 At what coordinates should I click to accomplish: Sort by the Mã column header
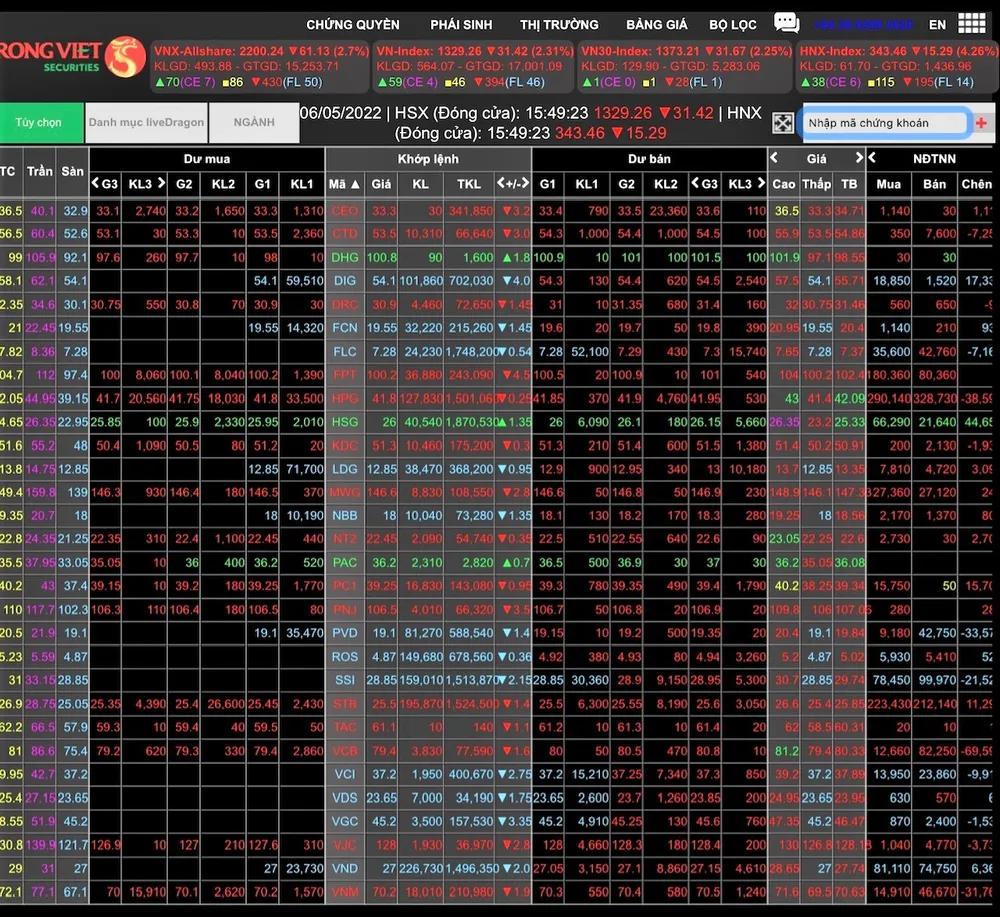click(344, 184)
